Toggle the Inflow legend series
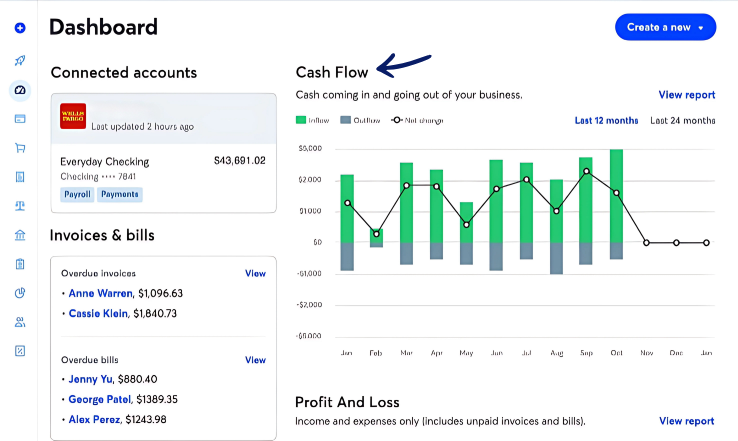The height and width of the screenshot is (441, 738). (312, 121)
